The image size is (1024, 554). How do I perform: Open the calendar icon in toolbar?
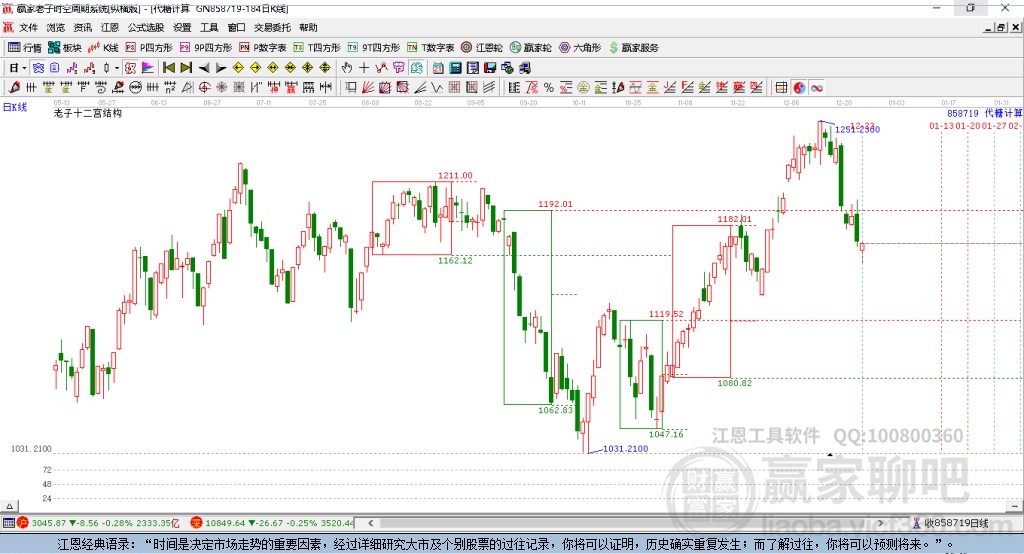438,68
